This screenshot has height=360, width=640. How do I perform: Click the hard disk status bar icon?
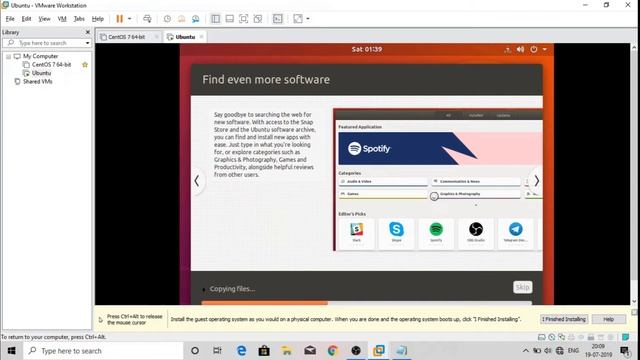(542, 337)
